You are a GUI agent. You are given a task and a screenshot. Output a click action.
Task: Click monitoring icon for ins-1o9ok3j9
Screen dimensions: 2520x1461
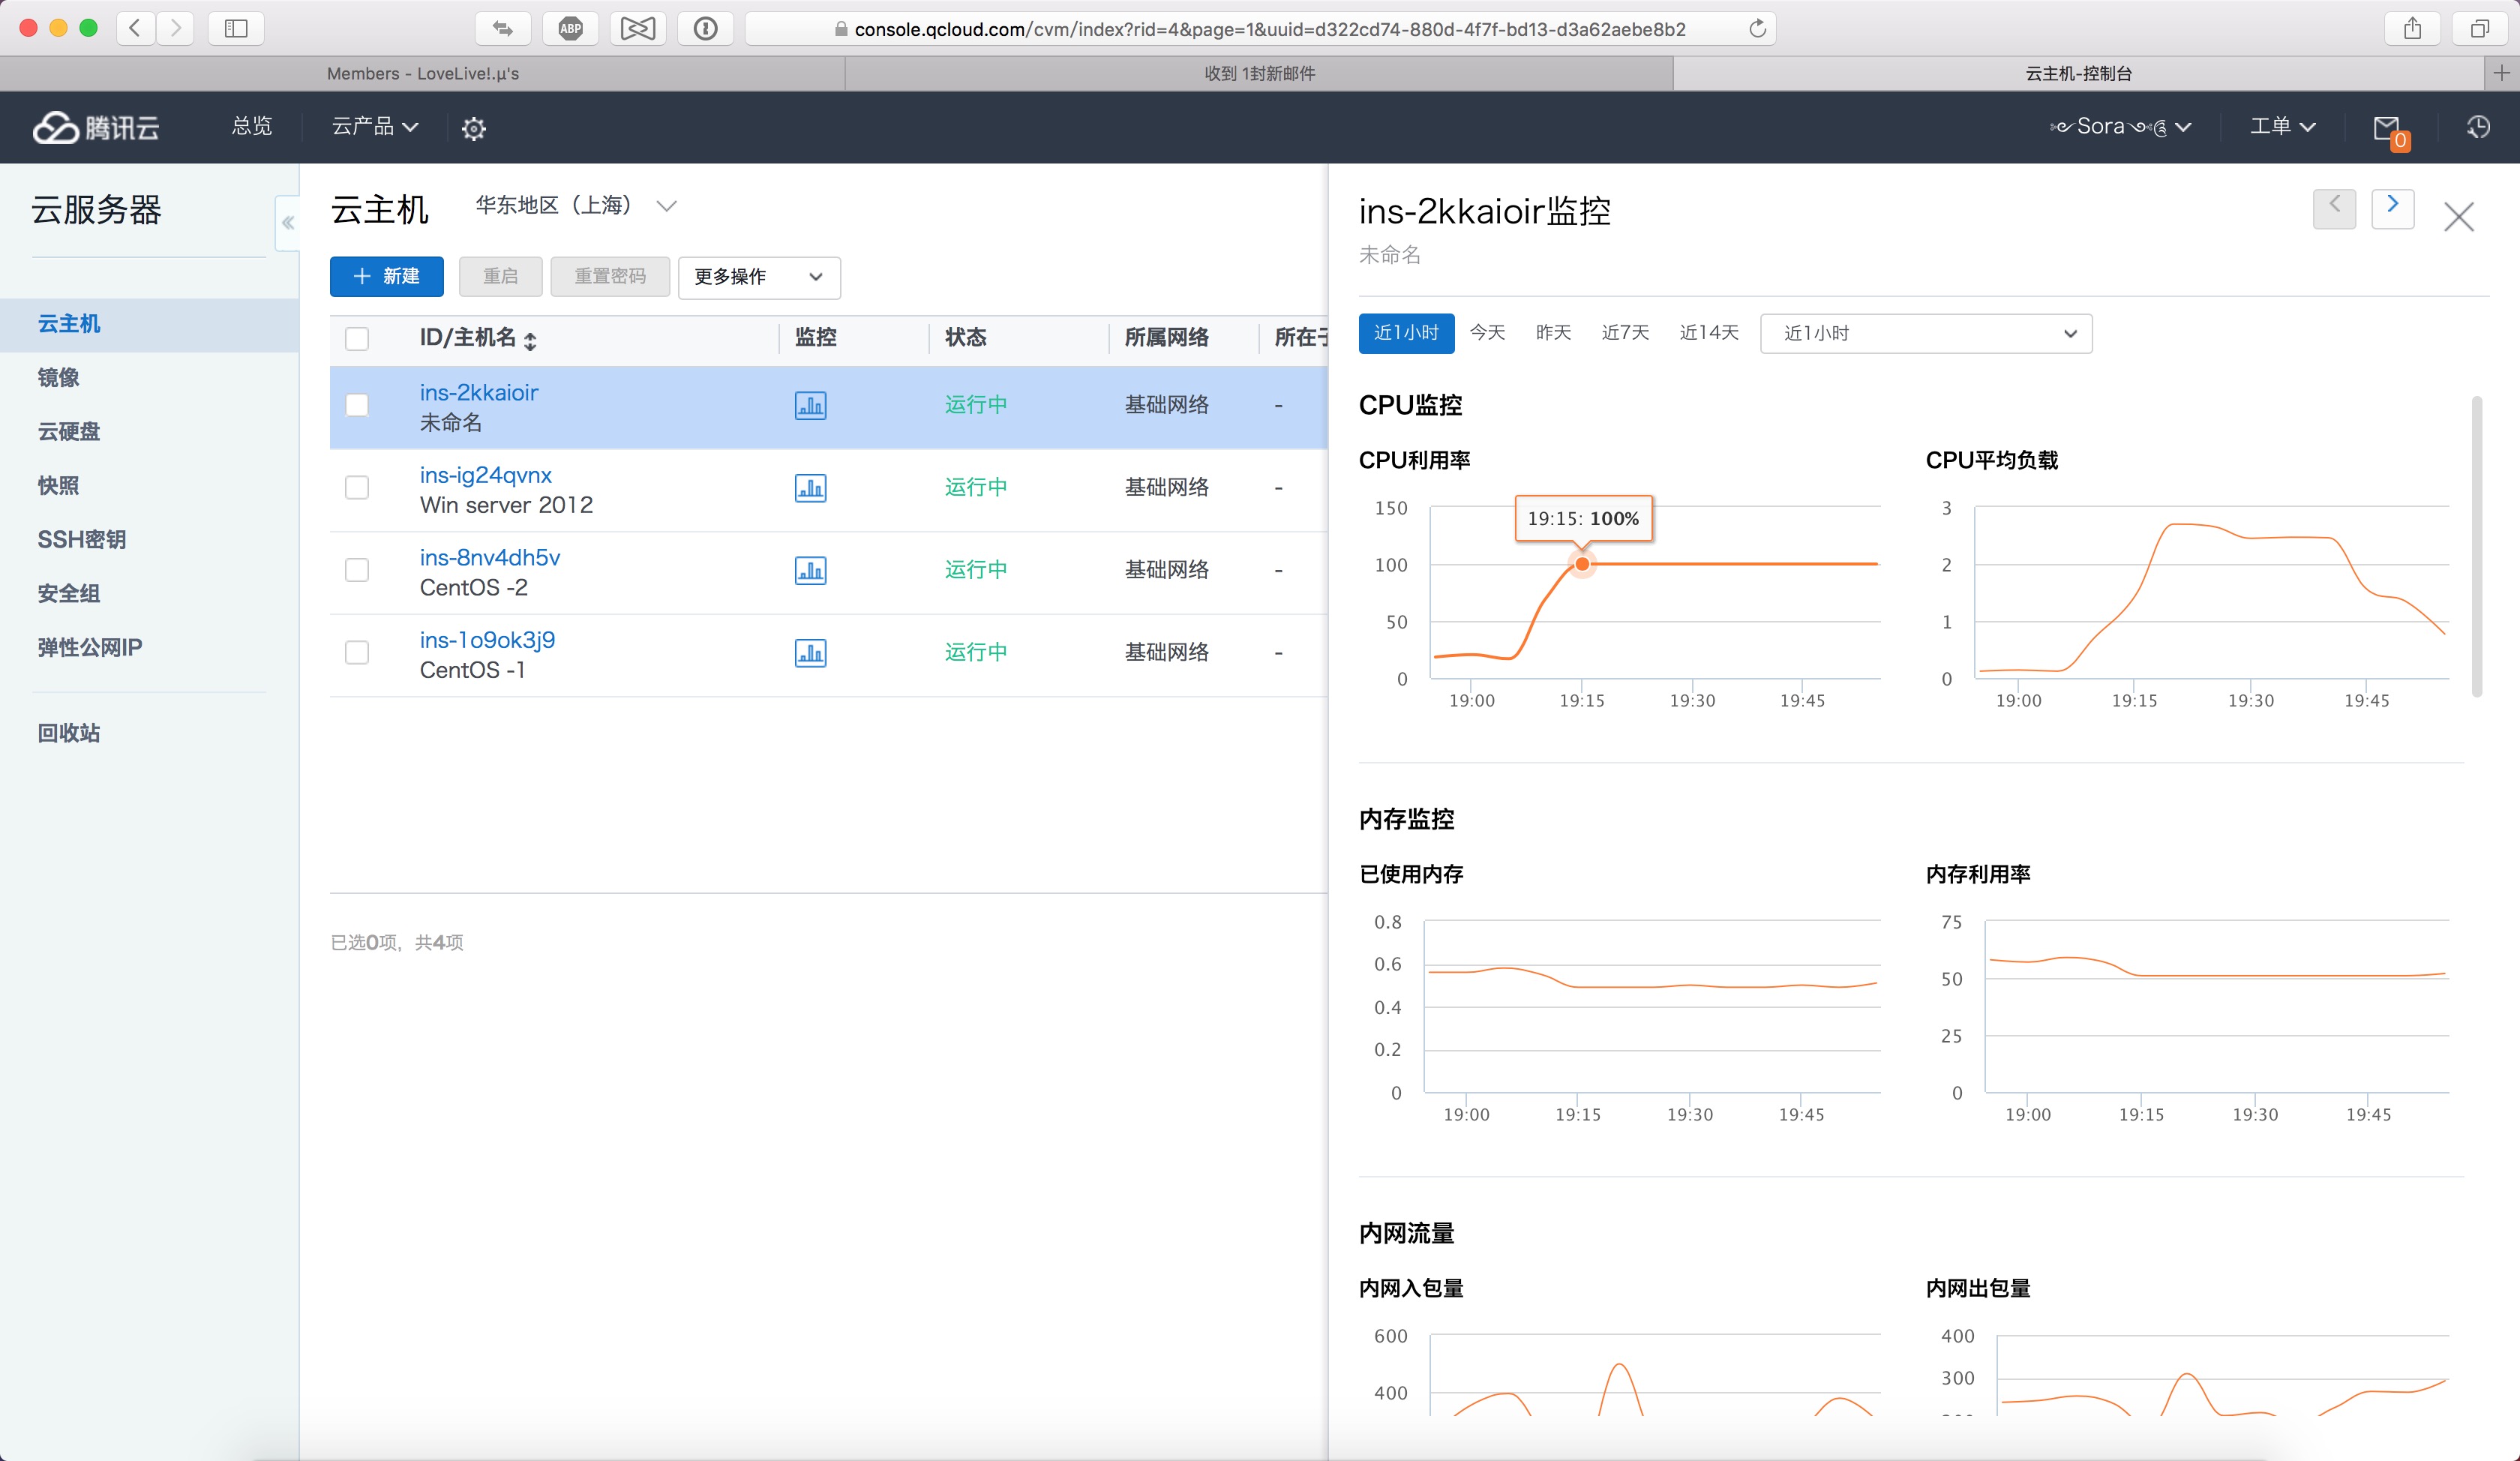810,653
